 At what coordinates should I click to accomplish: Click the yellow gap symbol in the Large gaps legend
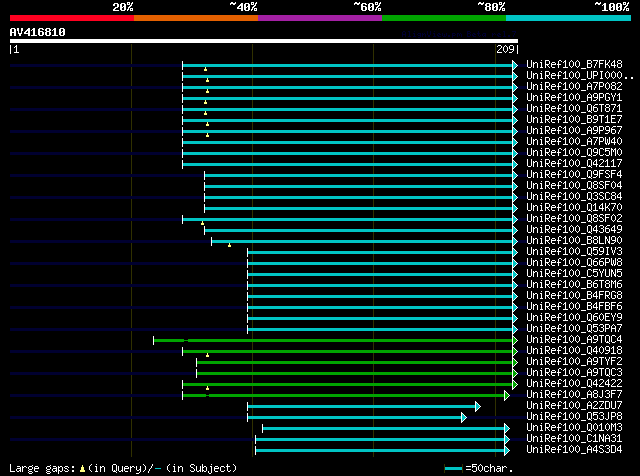(82, 468)
